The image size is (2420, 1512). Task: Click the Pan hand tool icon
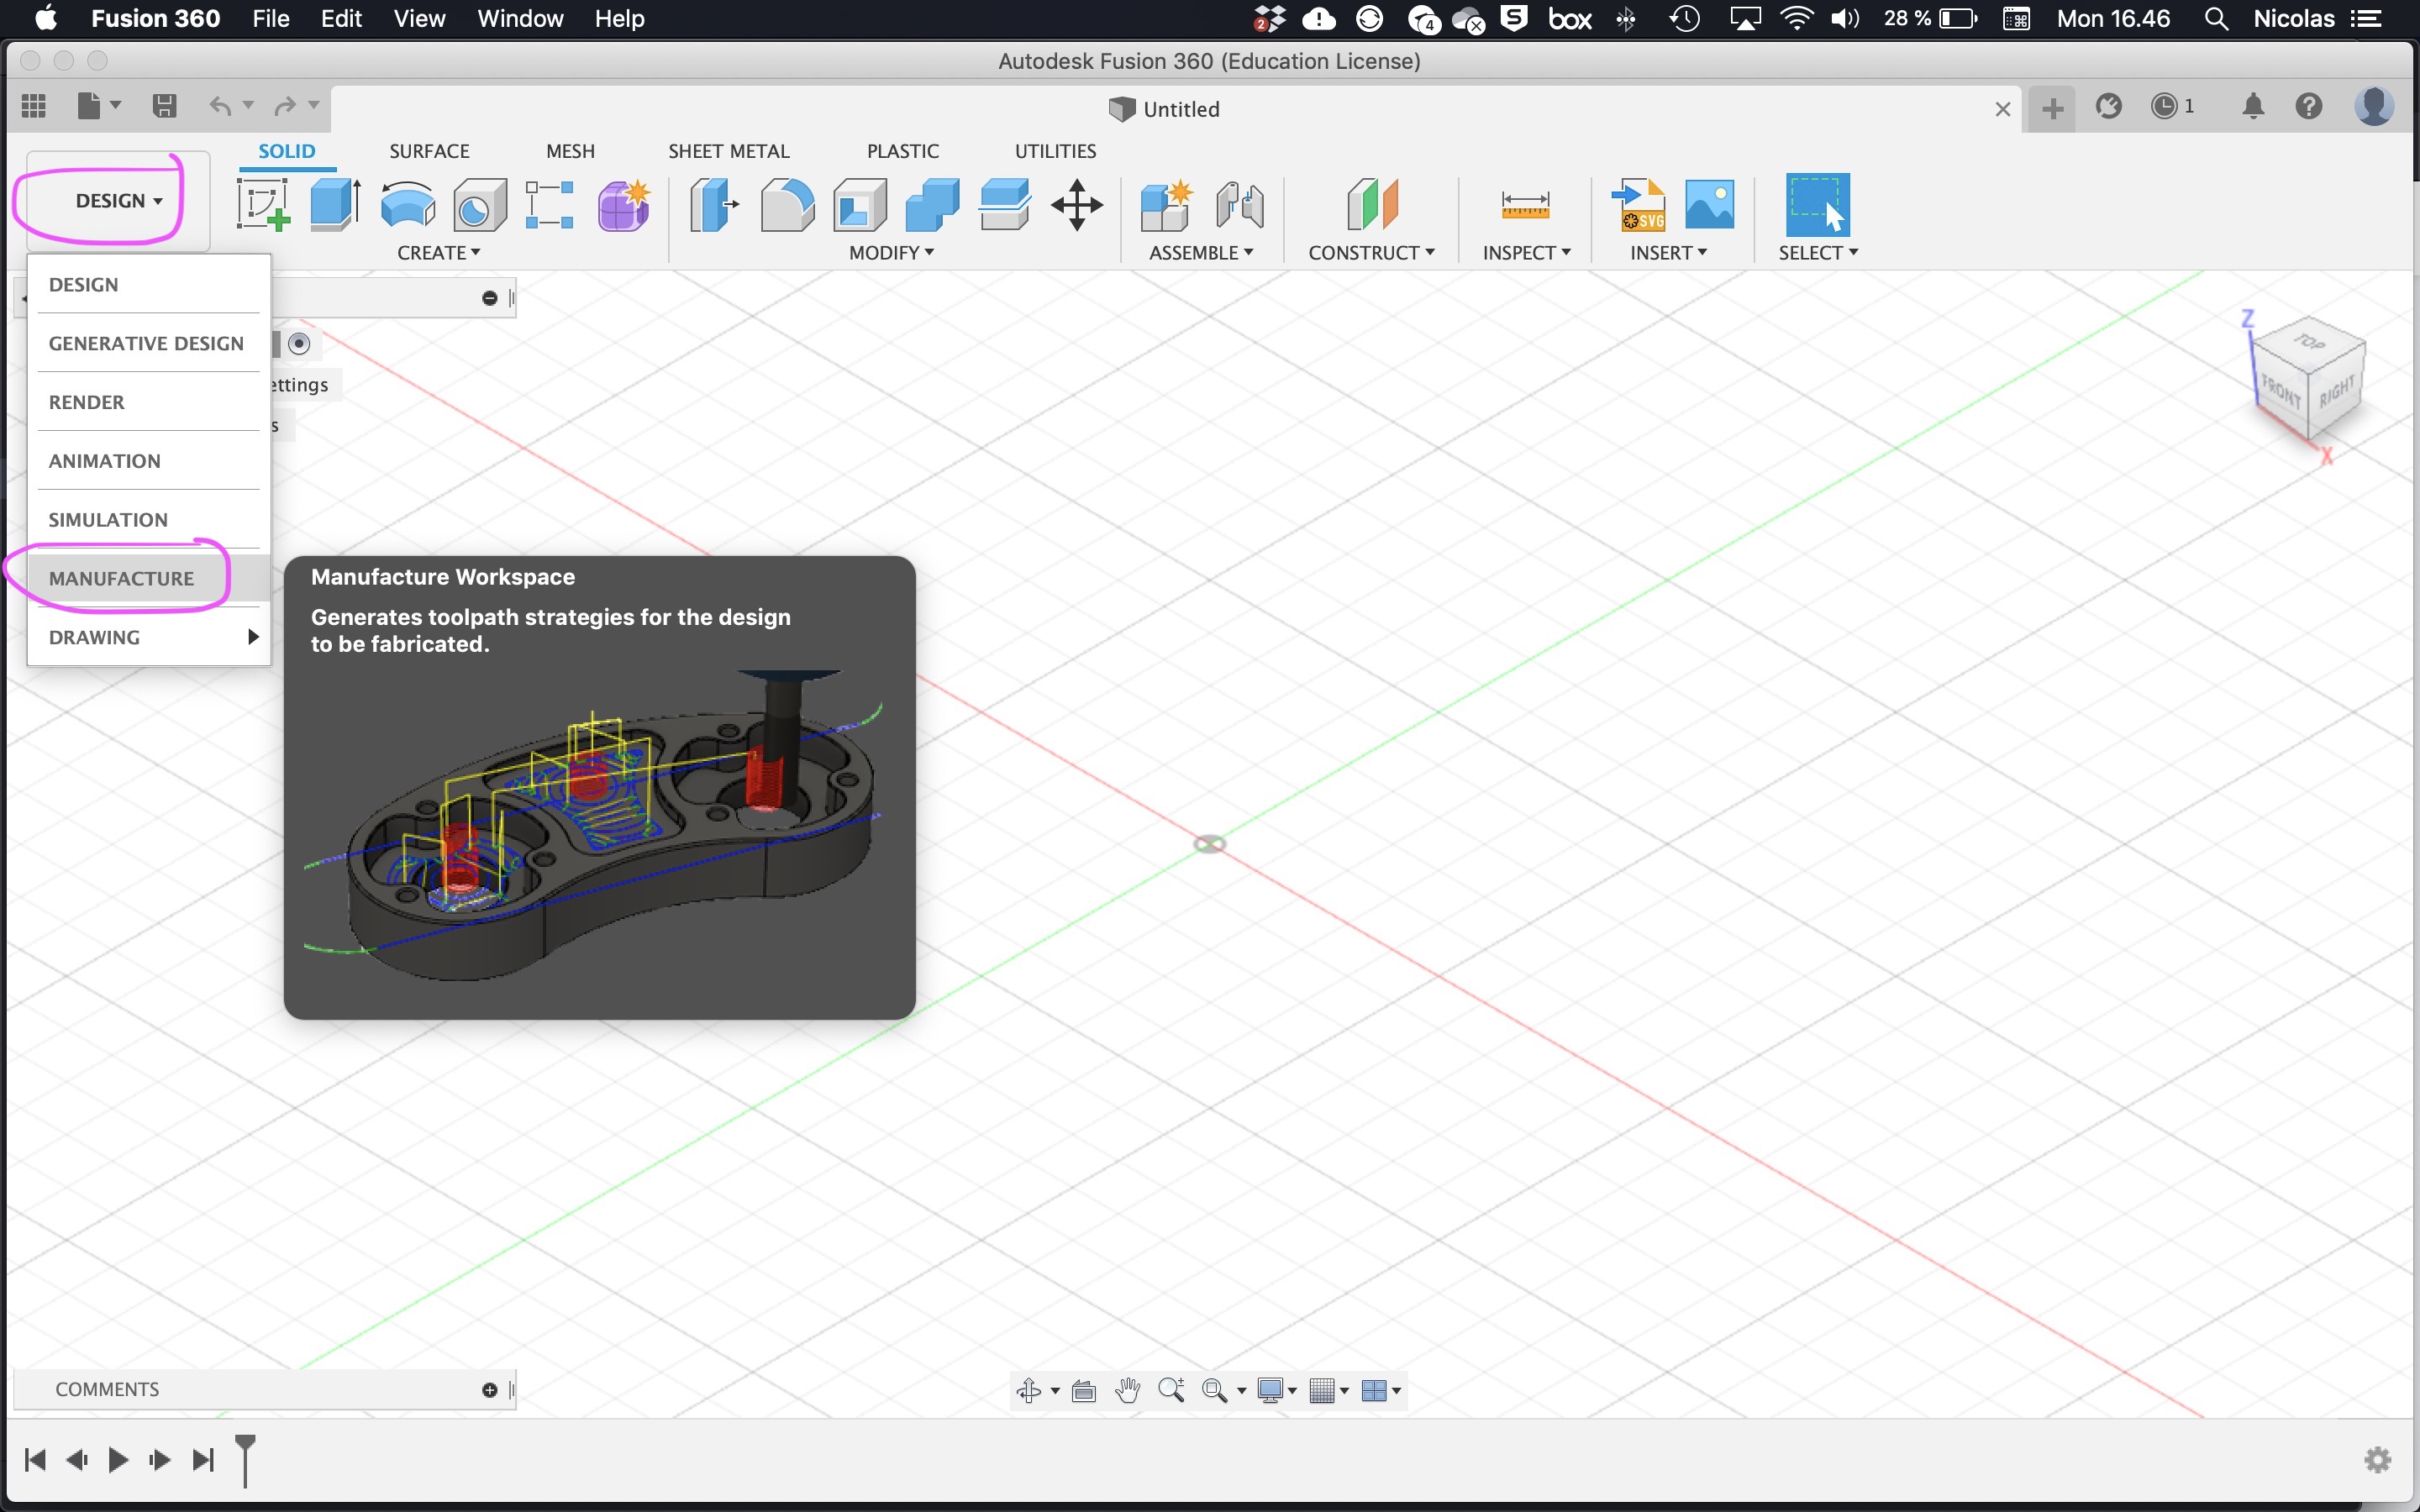pyautogui.click(x=1128, y=1390)
